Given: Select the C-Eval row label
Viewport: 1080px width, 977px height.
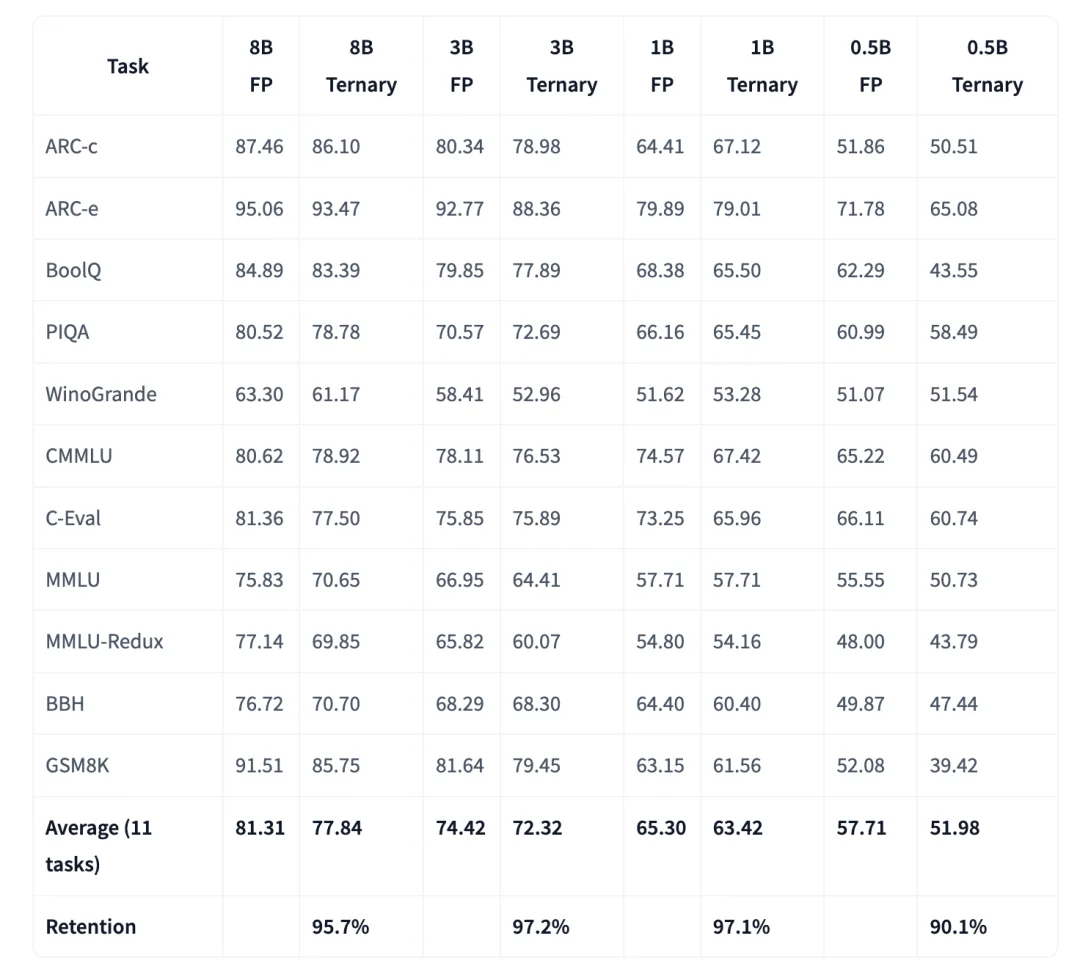Looking at the screenshot, I should coord(73,518).
